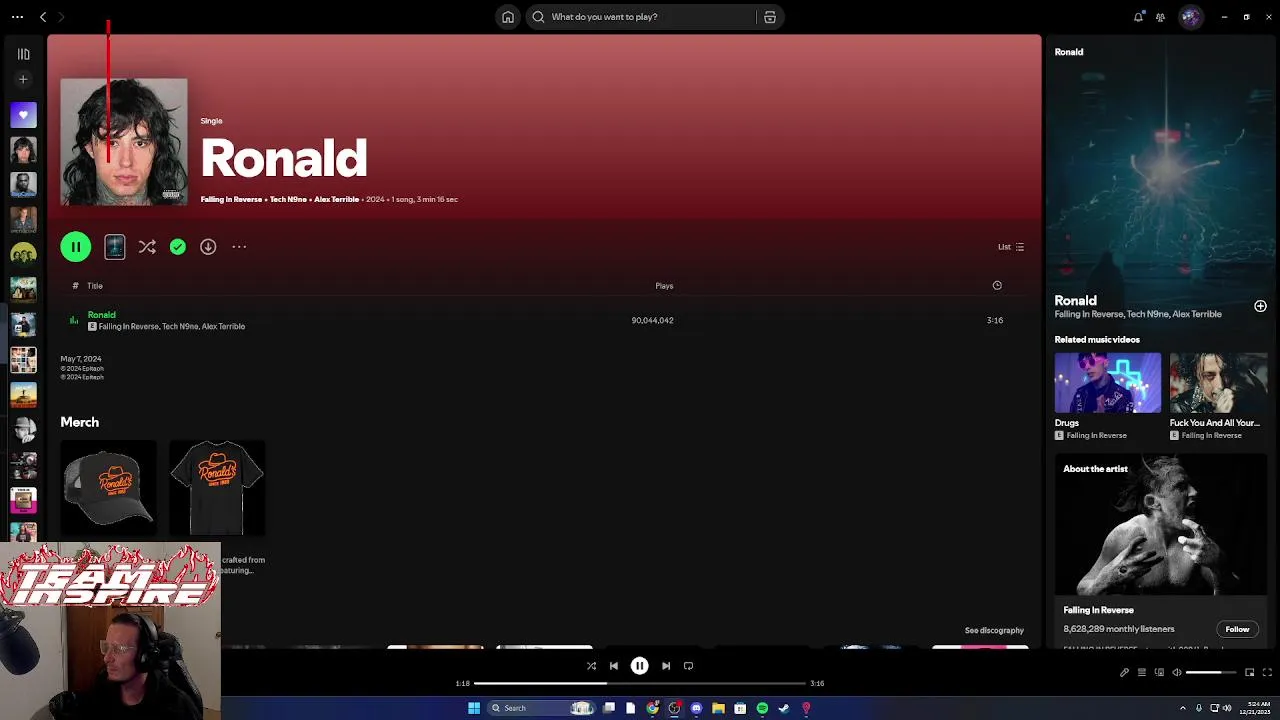Open the Spotify three-dot app menu
This screenshot has width=1280, height=720.
[17, 17]
